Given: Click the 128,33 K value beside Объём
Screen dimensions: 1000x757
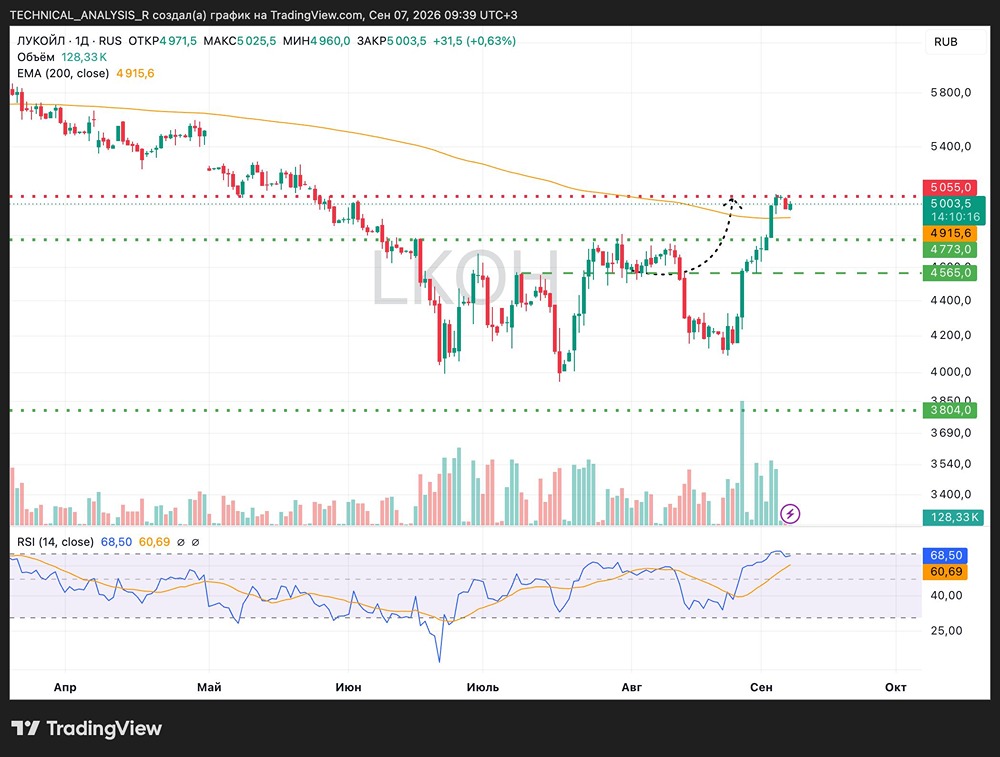Looking at the screenshot, I should pyautogui.click(x=84, y=57).
